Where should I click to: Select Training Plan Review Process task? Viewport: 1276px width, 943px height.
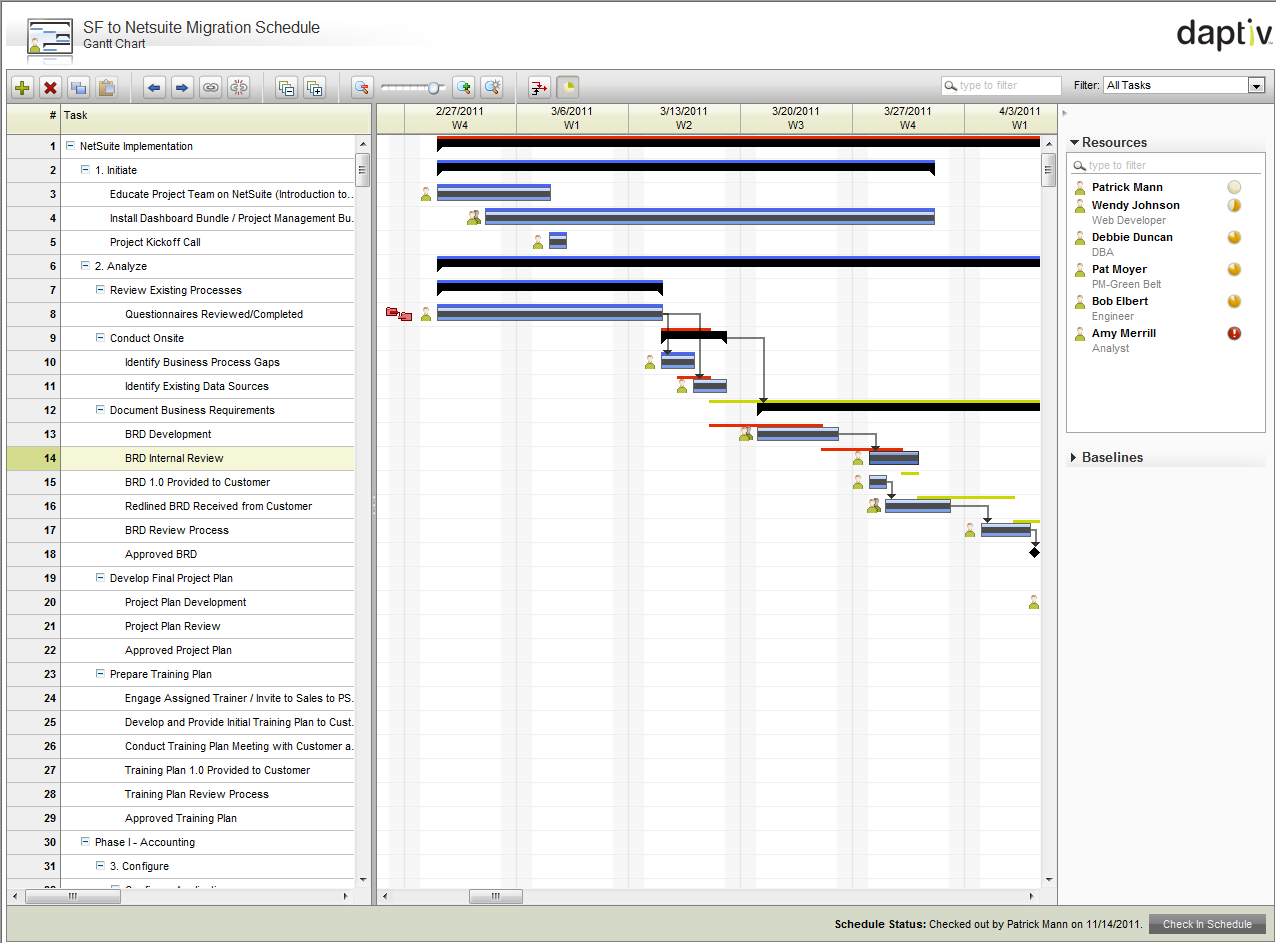(x=181, y=794)
